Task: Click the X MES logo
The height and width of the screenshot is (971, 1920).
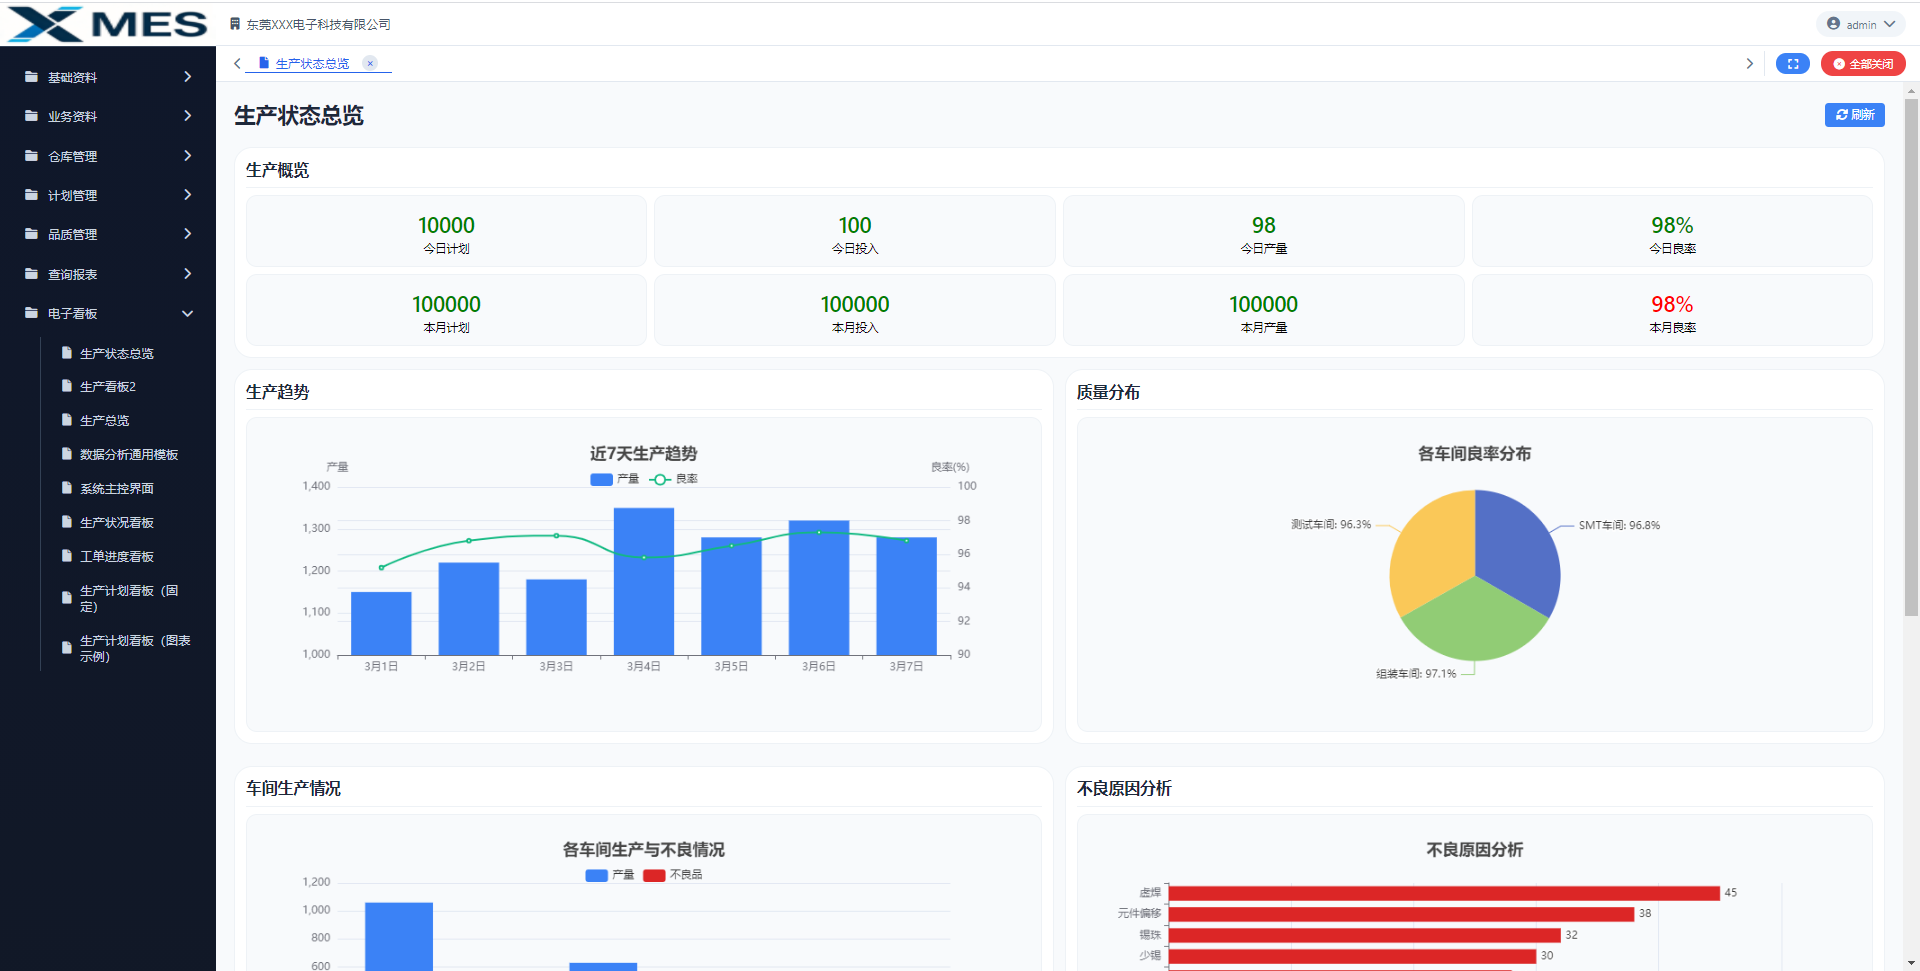Action: (x=107, y=24)
